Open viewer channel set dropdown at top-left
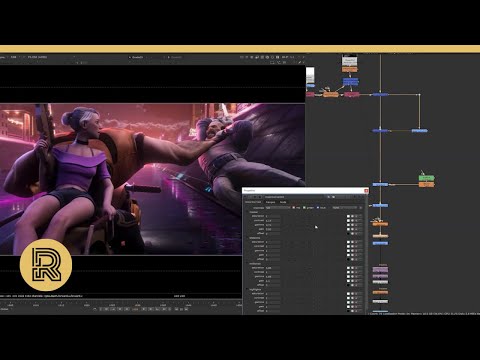This screenshot has width=480, height=360. pos(3,57)
